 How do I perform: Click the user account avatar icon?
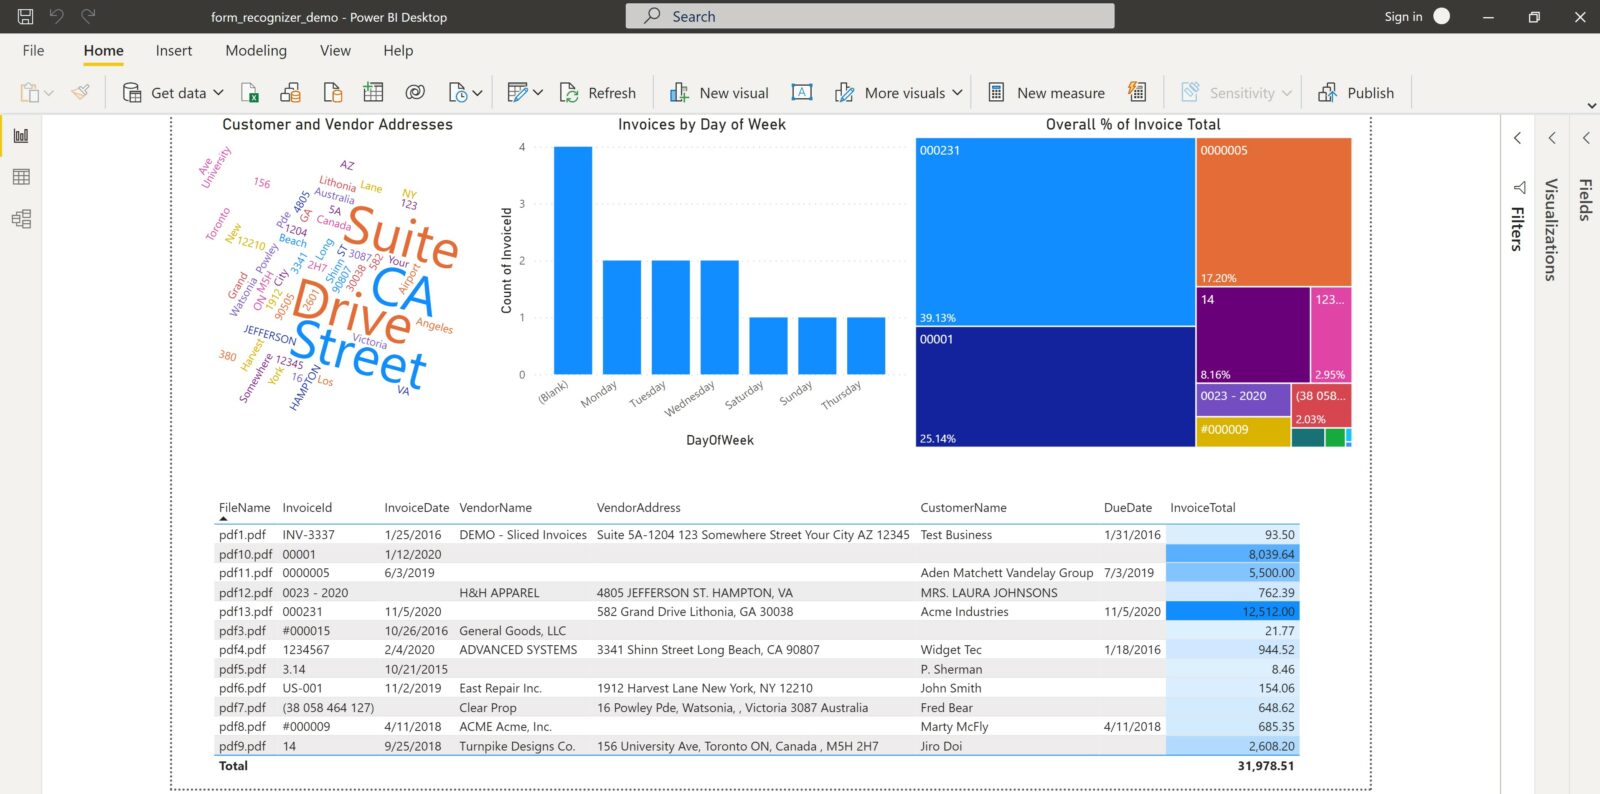(x=1441, y=16)
